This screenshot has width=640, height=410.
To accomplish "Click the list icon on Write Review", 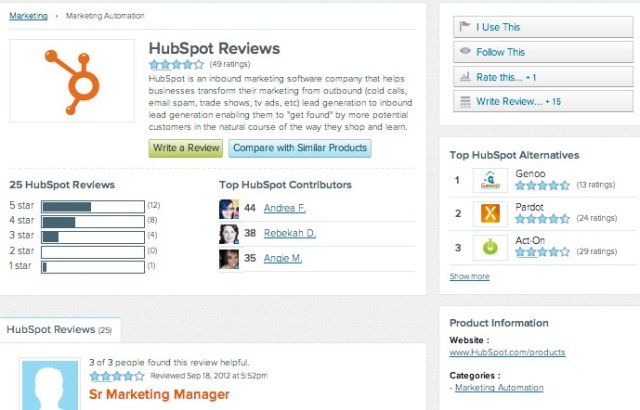I will coord(465,102).
